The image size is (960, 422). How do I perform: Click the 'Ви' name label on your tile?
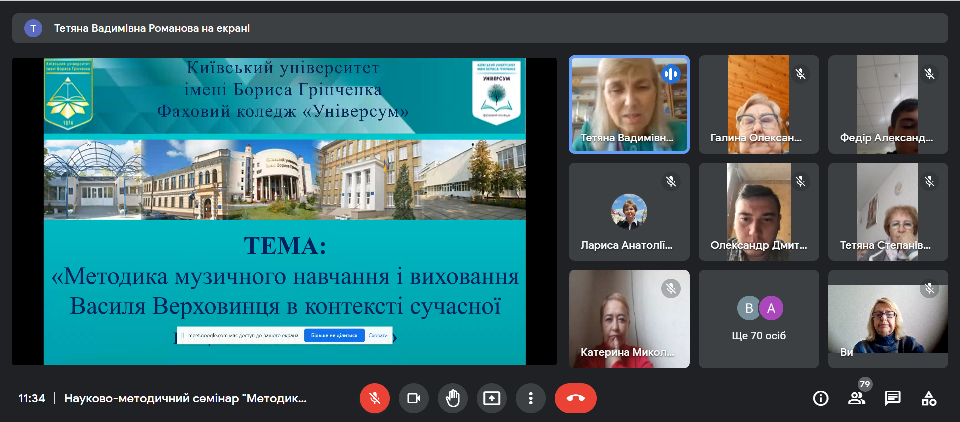(846, 352)
